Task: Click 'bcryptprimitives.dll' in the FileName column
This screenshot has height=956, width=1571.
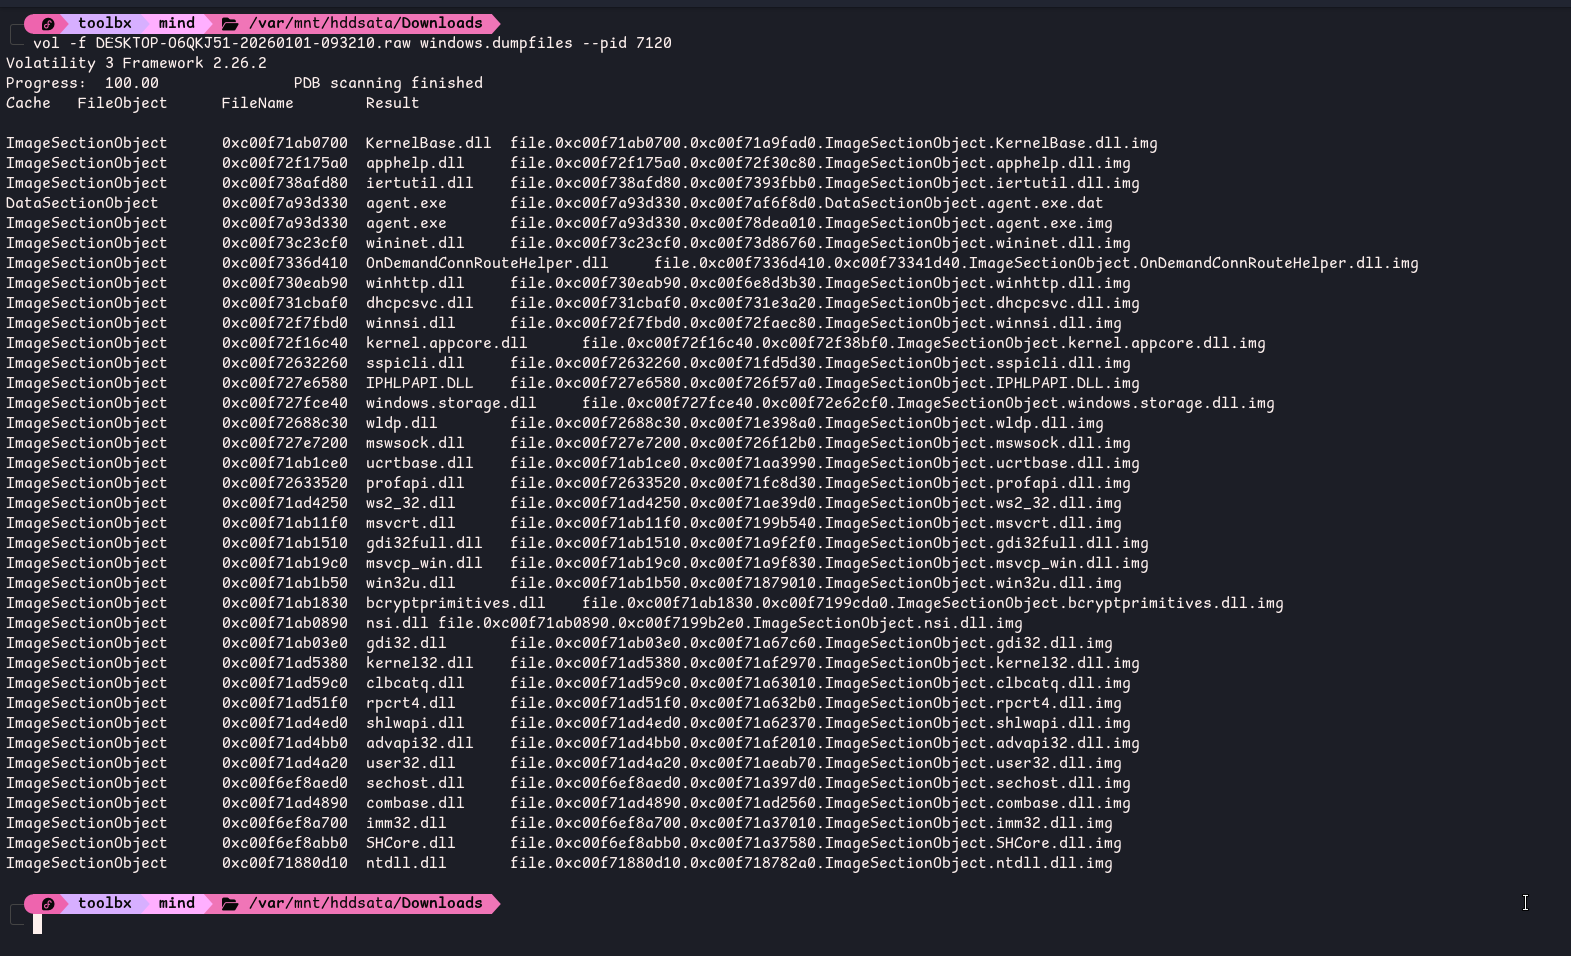Action: coord(455,603)
